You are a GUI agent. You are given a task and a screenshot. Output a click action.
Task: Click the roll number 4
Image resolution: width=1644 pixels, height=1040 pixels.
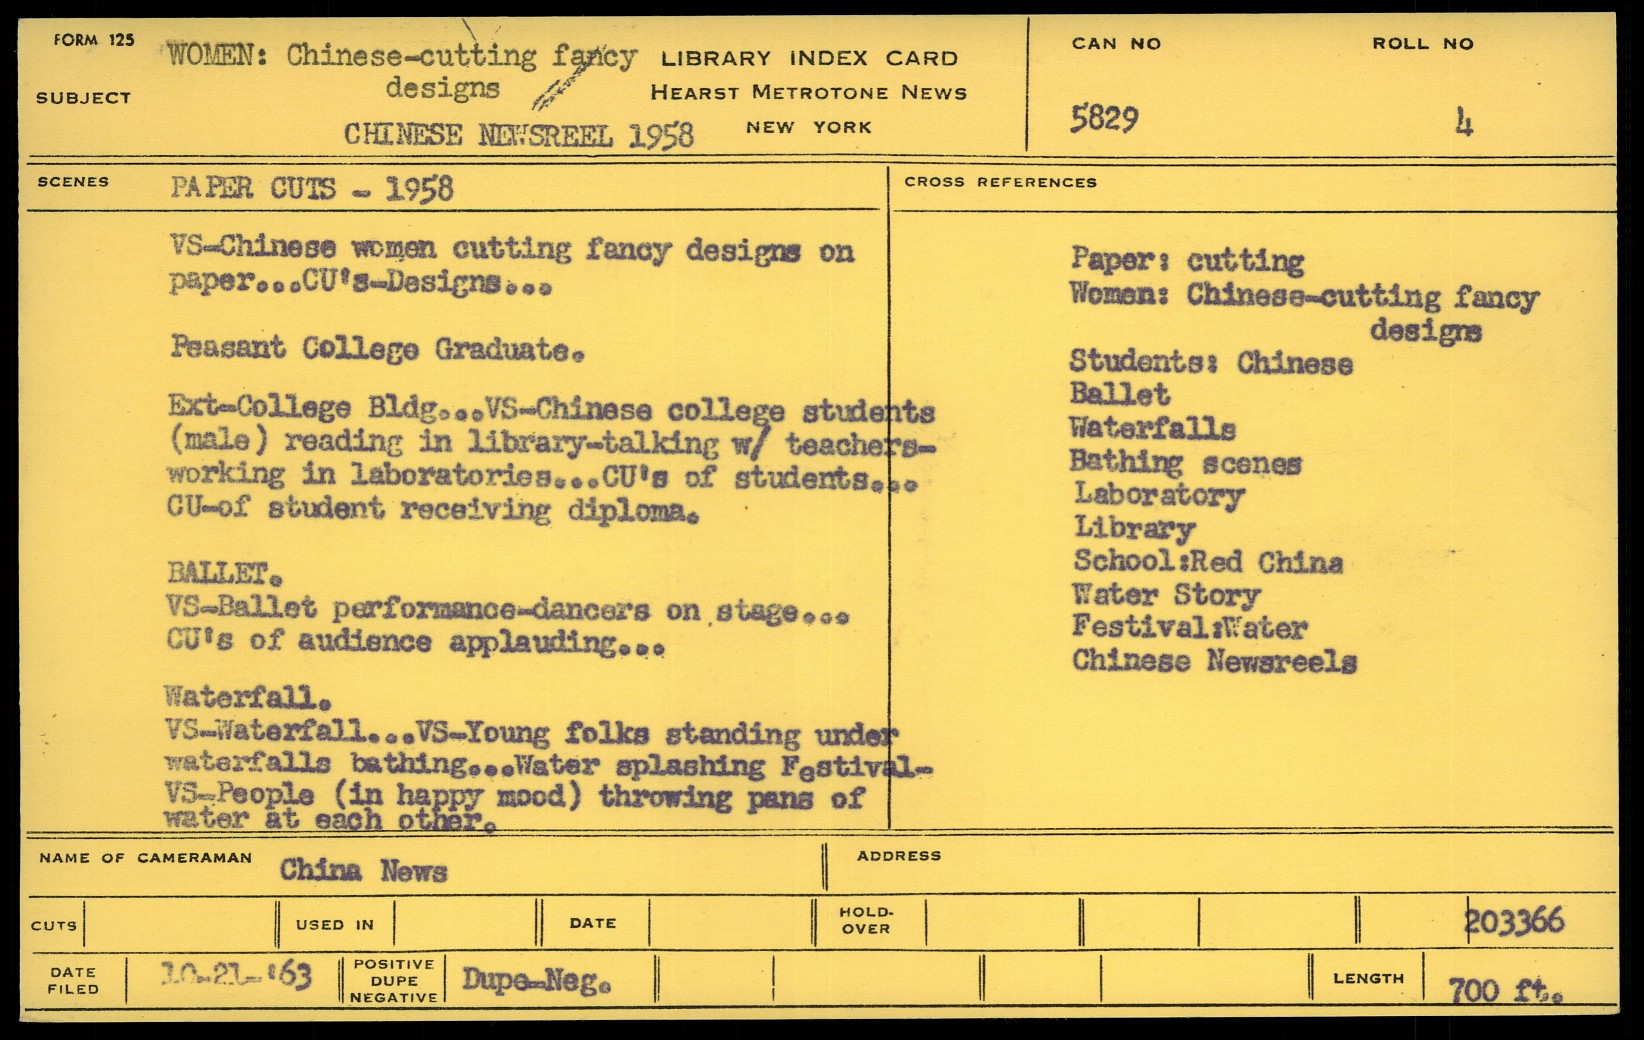pyautogui.click(x=1463, y=123)
